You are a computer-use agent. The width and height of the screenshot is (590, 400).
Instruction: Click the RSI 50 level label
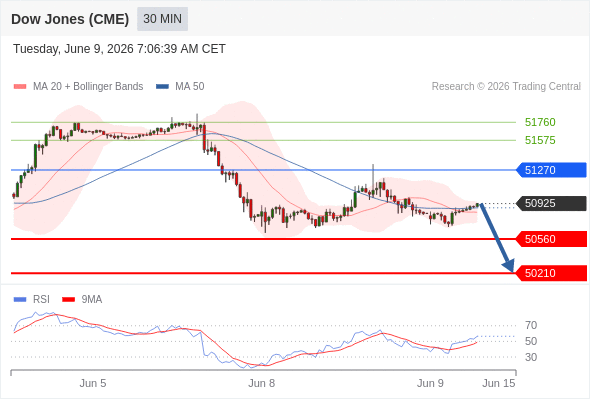(x=531, y=341)
